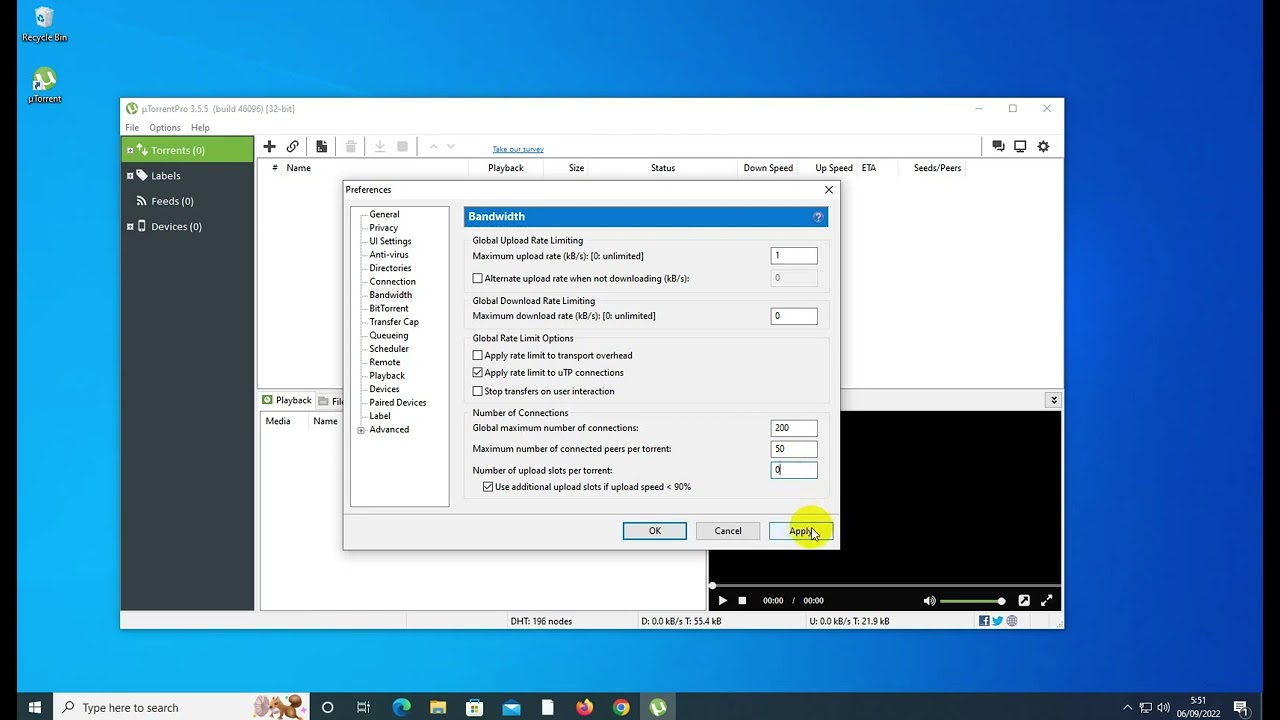Viewport: 1280px width, 720px height.
Task: Click the Stop button in media player
Action: pyautogui.click(x=742, y=601)
